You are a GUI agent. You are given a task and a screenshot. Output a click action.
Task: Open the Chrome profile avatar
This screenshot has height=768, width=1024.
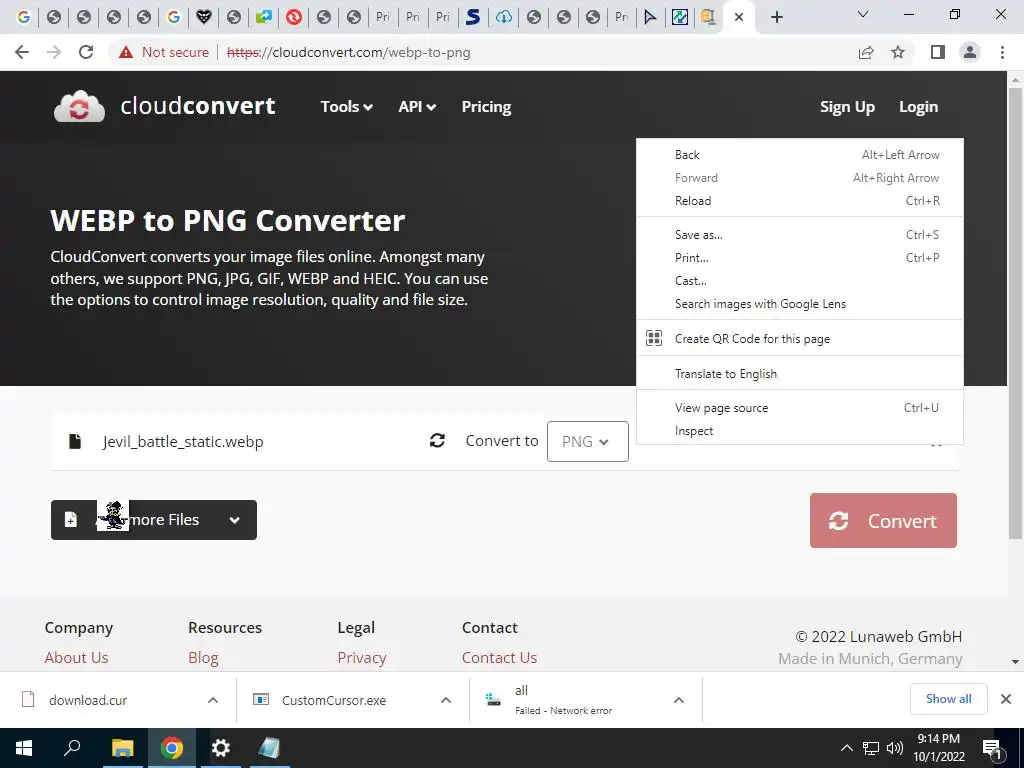click(x=970, y=52)
